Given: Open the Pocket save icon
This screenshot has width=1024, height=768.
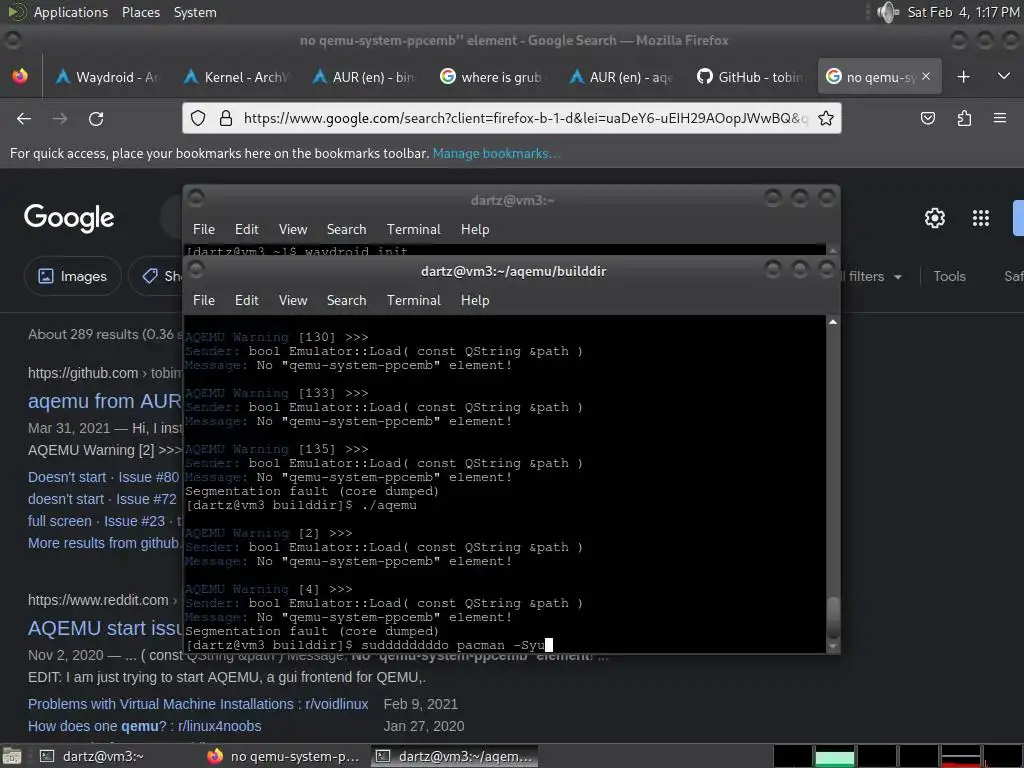Looking at the screenshot, I should pos(927,118).
